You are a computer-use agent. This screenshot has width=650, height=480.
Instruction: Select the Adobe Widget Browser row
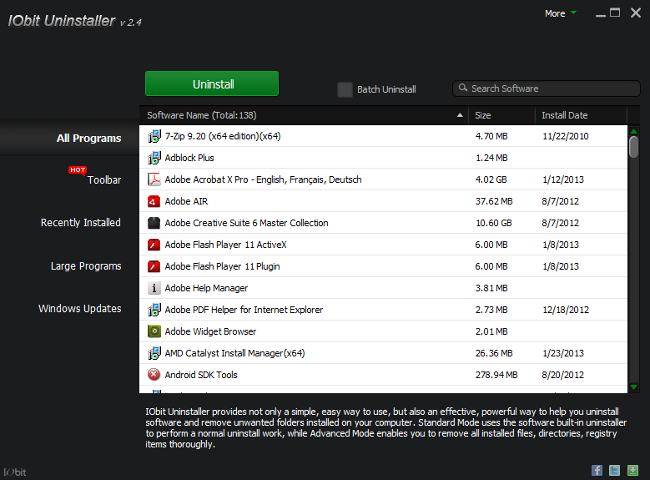click(383, 332)
